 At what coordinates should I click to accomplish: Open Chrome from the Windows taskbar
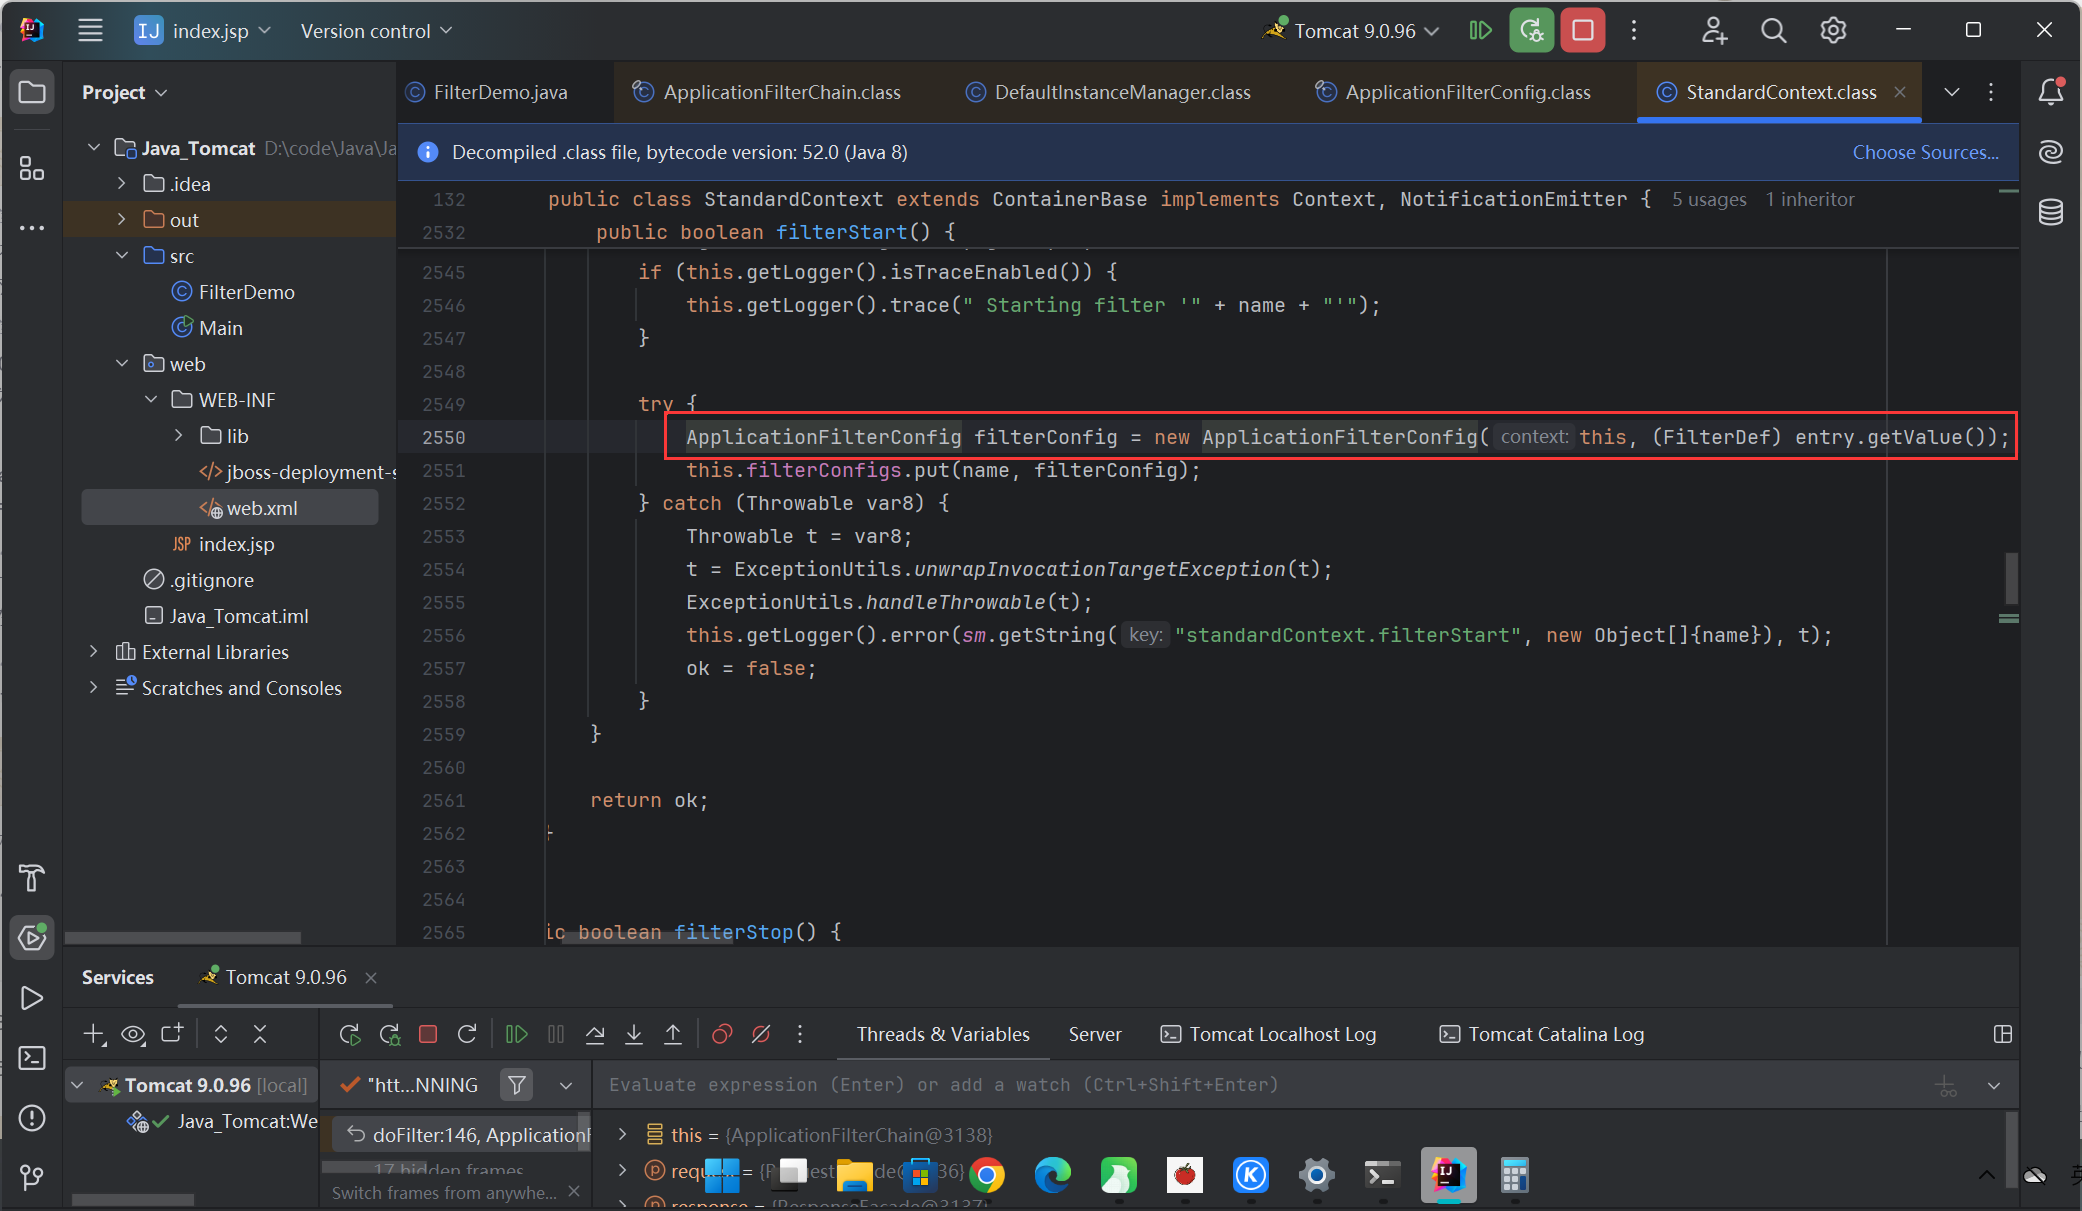tap(986, 1175)
